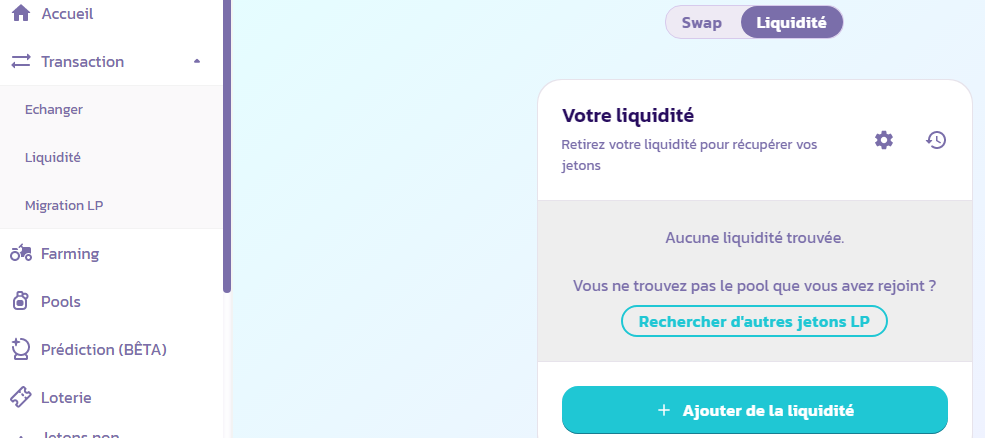
Task: Click the Prédiction (BÊTA) icon
Action: coord(21,350)
